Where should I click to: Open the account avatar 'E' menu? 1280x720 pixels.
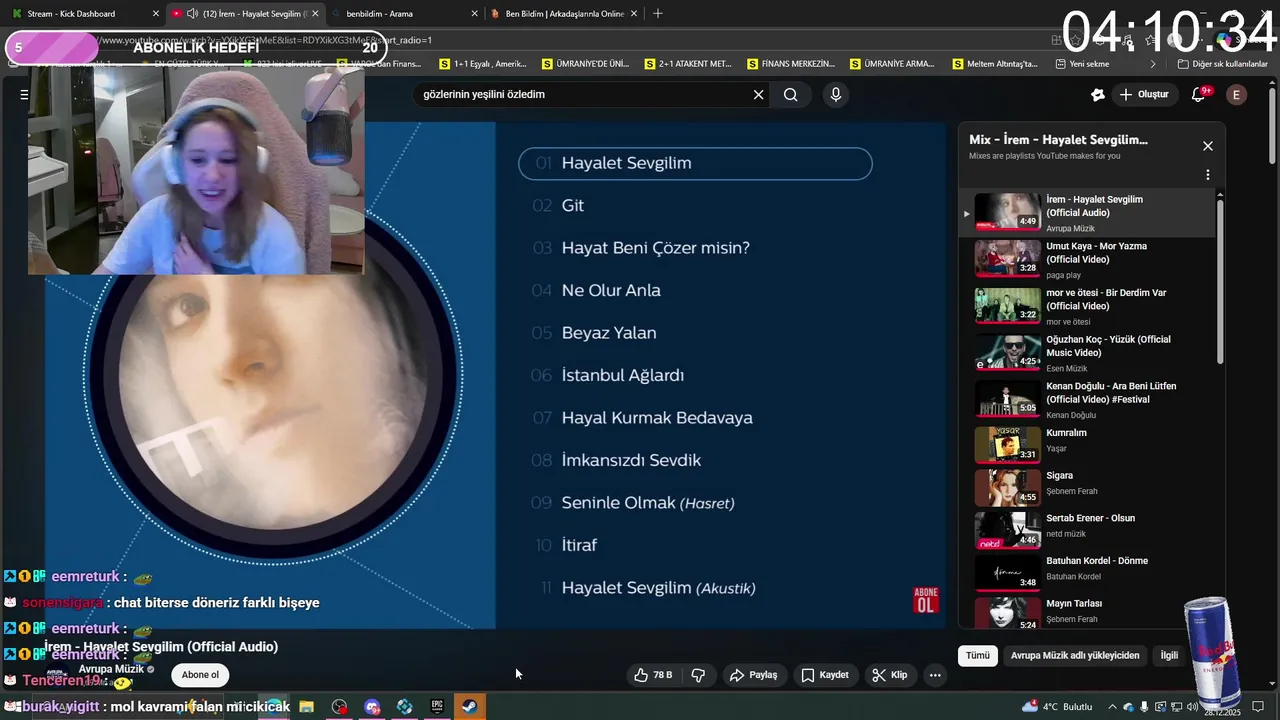(1237, 95)
